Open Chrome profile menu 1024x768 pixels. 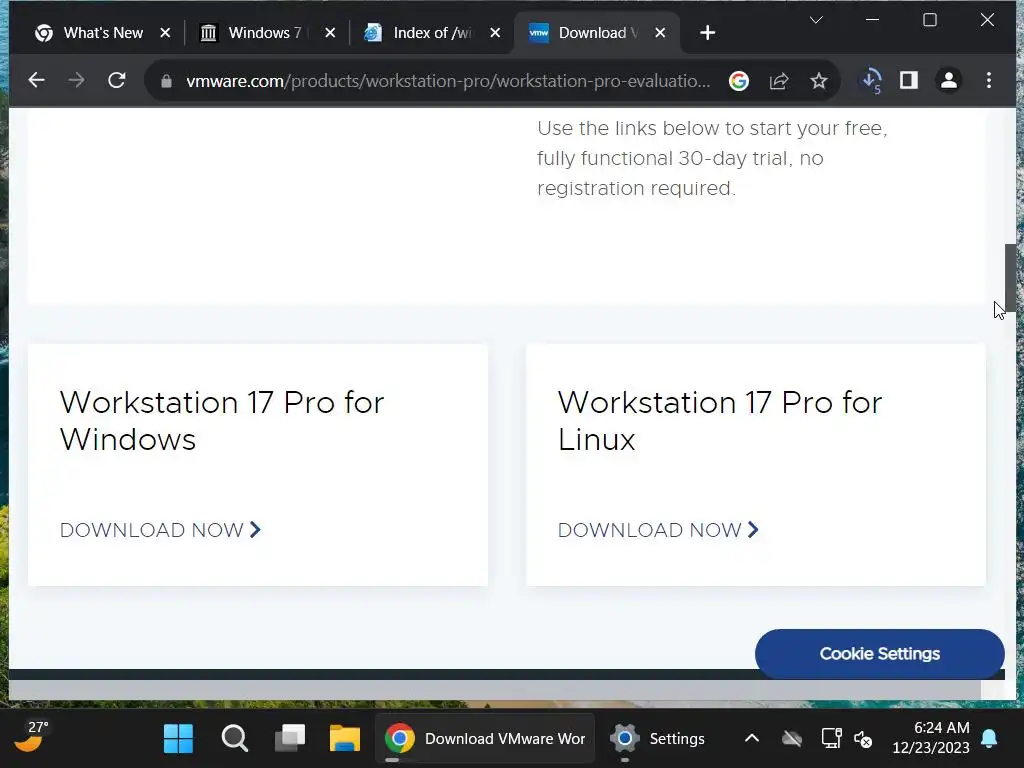click(949, 80)
